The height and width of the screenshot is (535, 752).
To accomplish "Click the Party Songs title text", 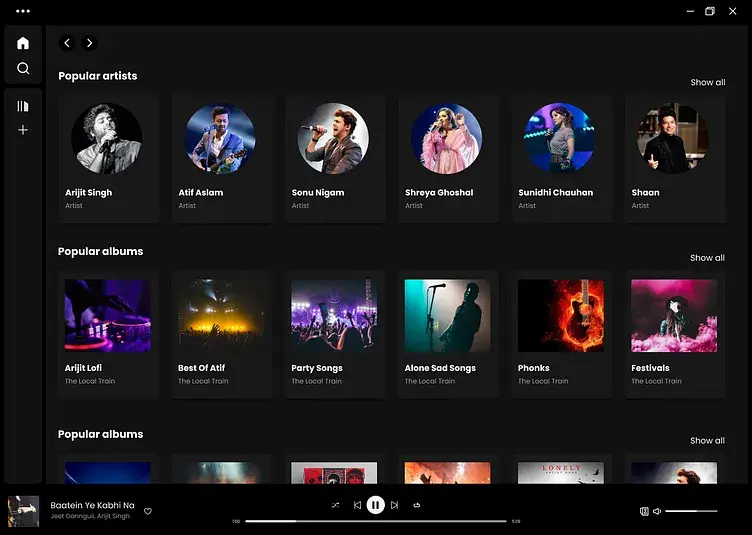I will click(317, 368).
